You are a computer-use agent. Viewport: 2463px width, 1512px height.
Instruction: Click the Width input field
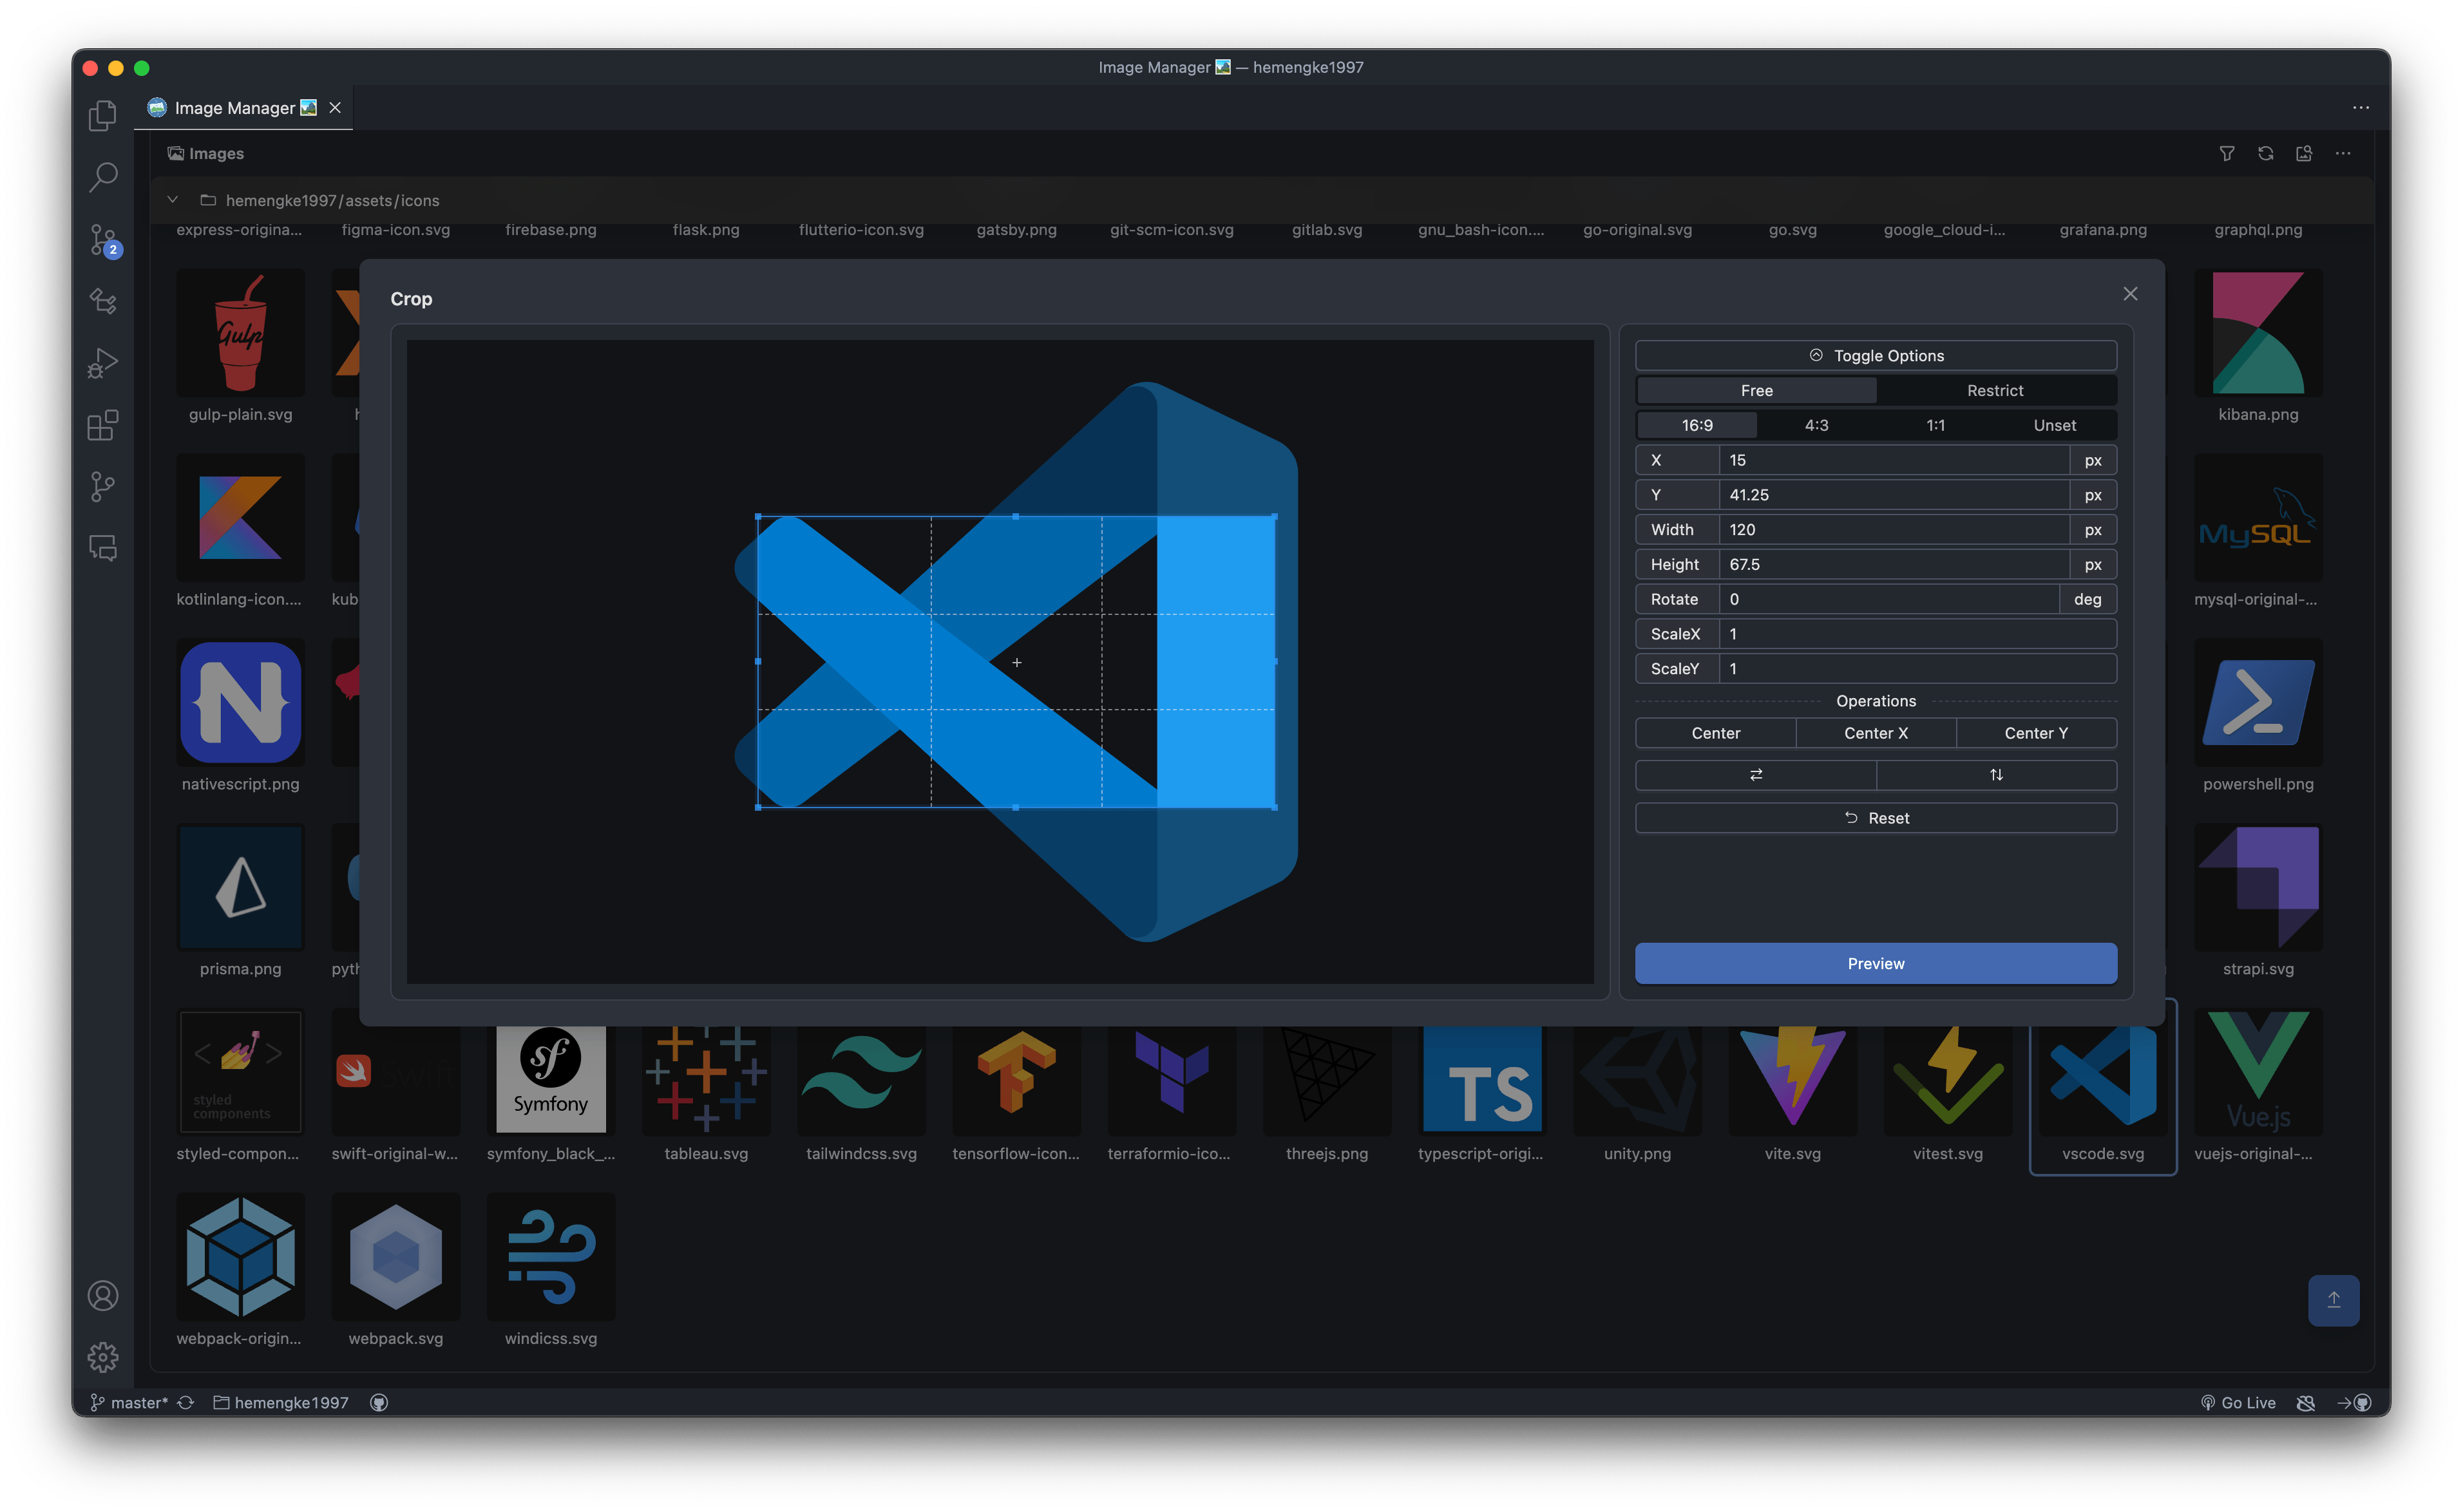click(1892, 530)
